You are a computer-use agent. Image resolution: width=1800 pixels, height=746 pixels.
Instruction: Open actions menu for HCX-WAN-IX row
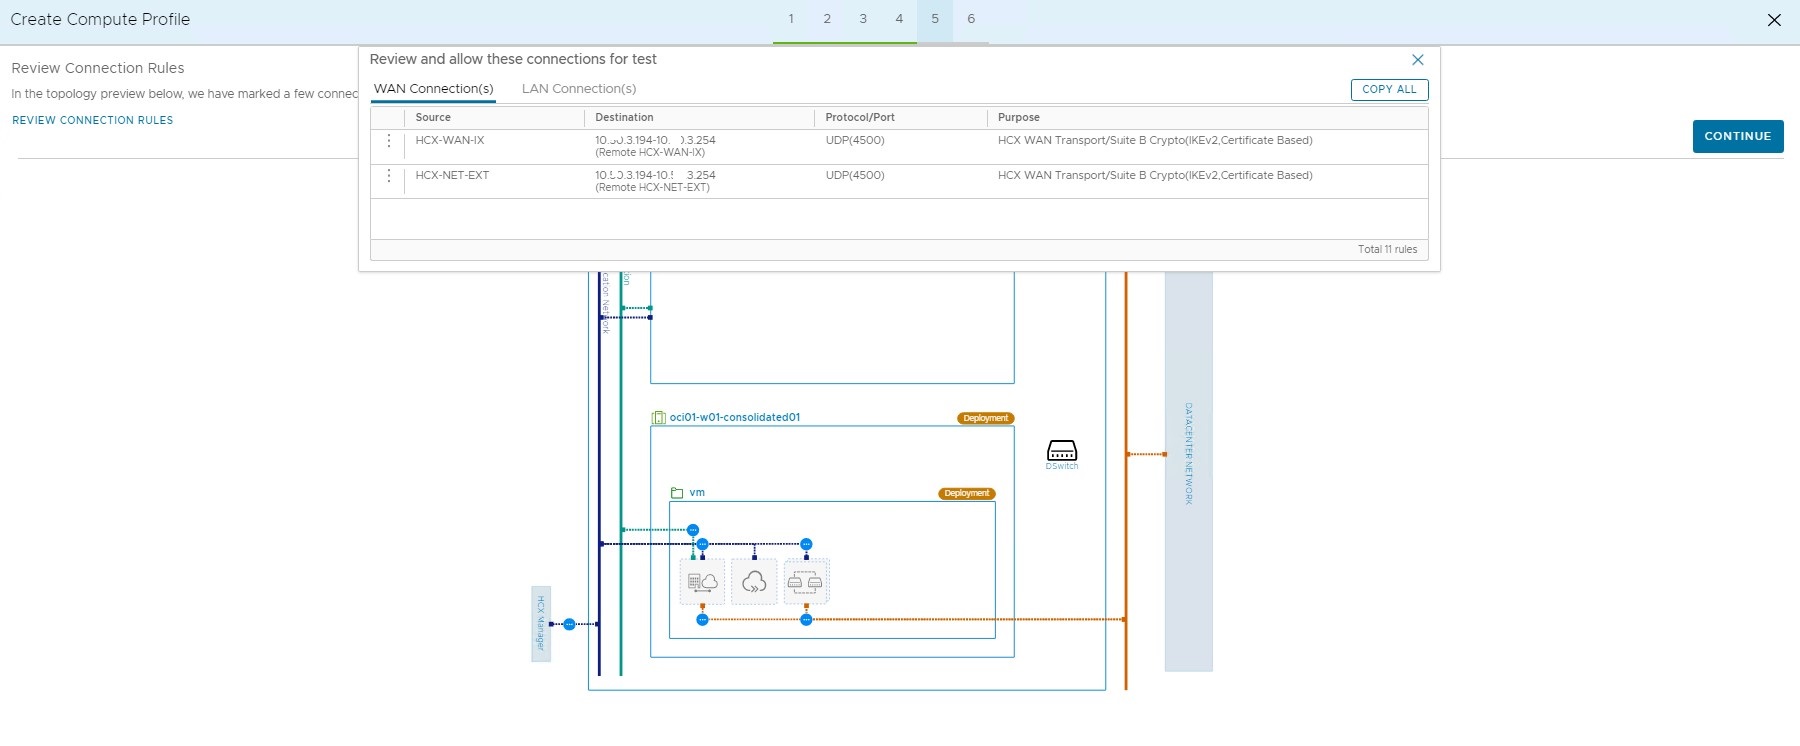389,141
